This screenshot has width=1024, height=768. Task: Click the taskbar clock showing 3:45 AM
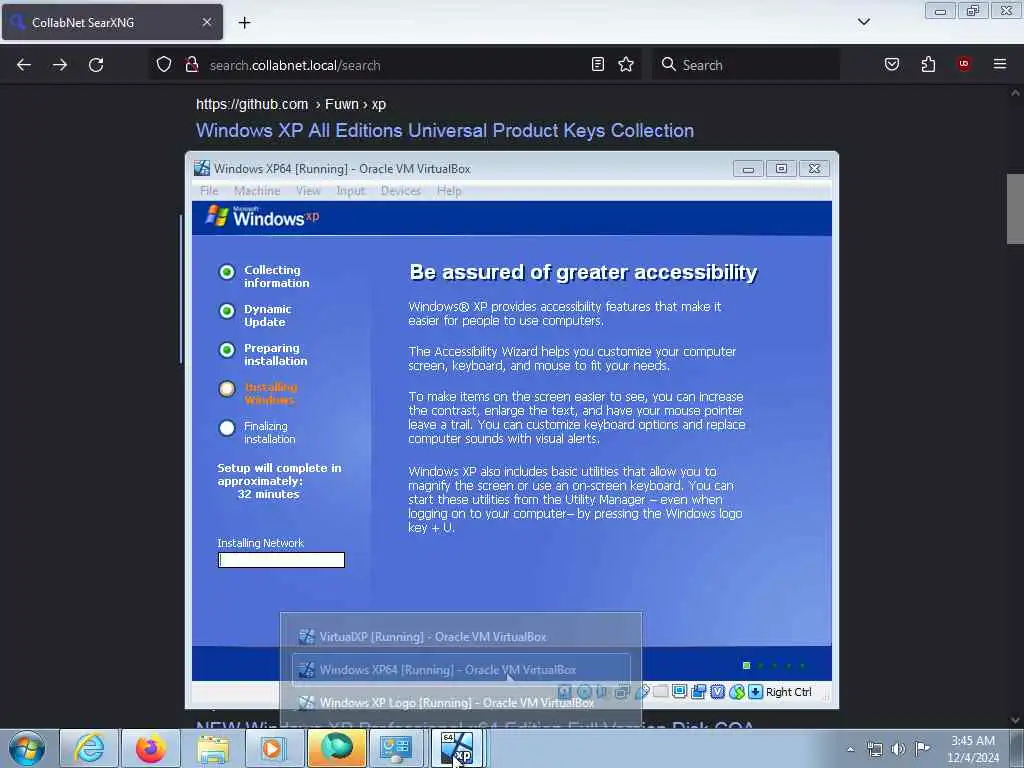pyautogui.click(x=973, y=748)
